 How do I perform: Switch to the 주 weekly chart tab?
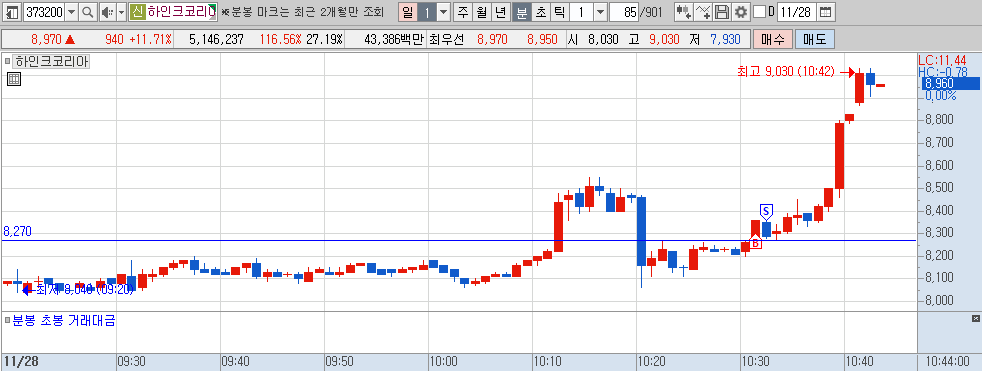click(x=463, y=12)
